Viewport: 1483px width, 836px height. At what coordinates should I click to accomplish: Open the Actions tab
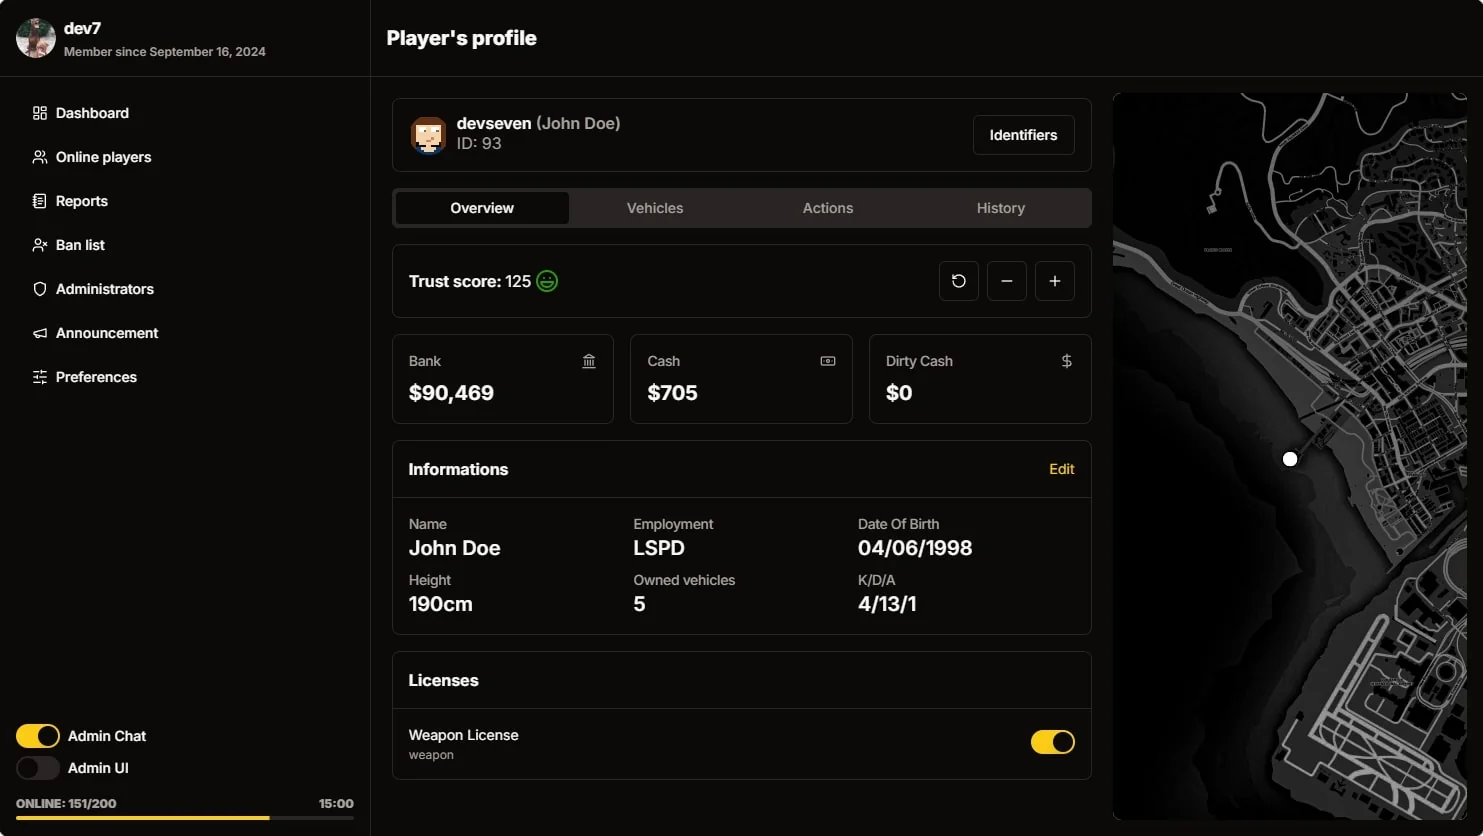827,208
